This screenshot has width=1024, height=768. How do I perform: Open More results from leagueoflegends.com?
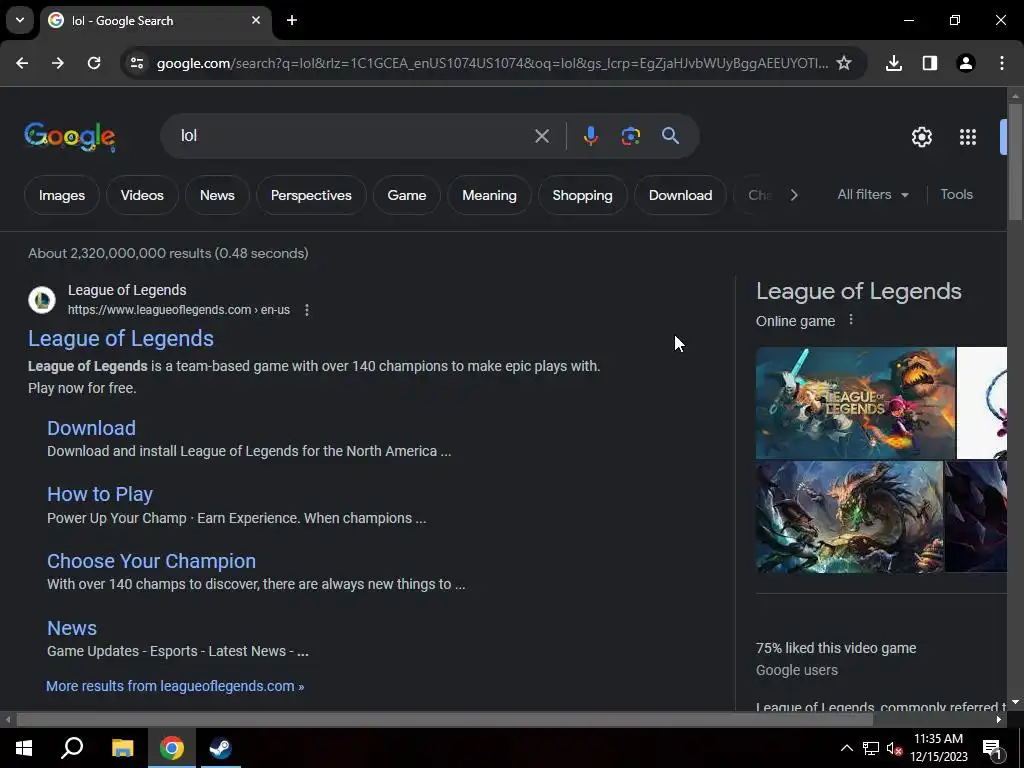coord(175,686)
